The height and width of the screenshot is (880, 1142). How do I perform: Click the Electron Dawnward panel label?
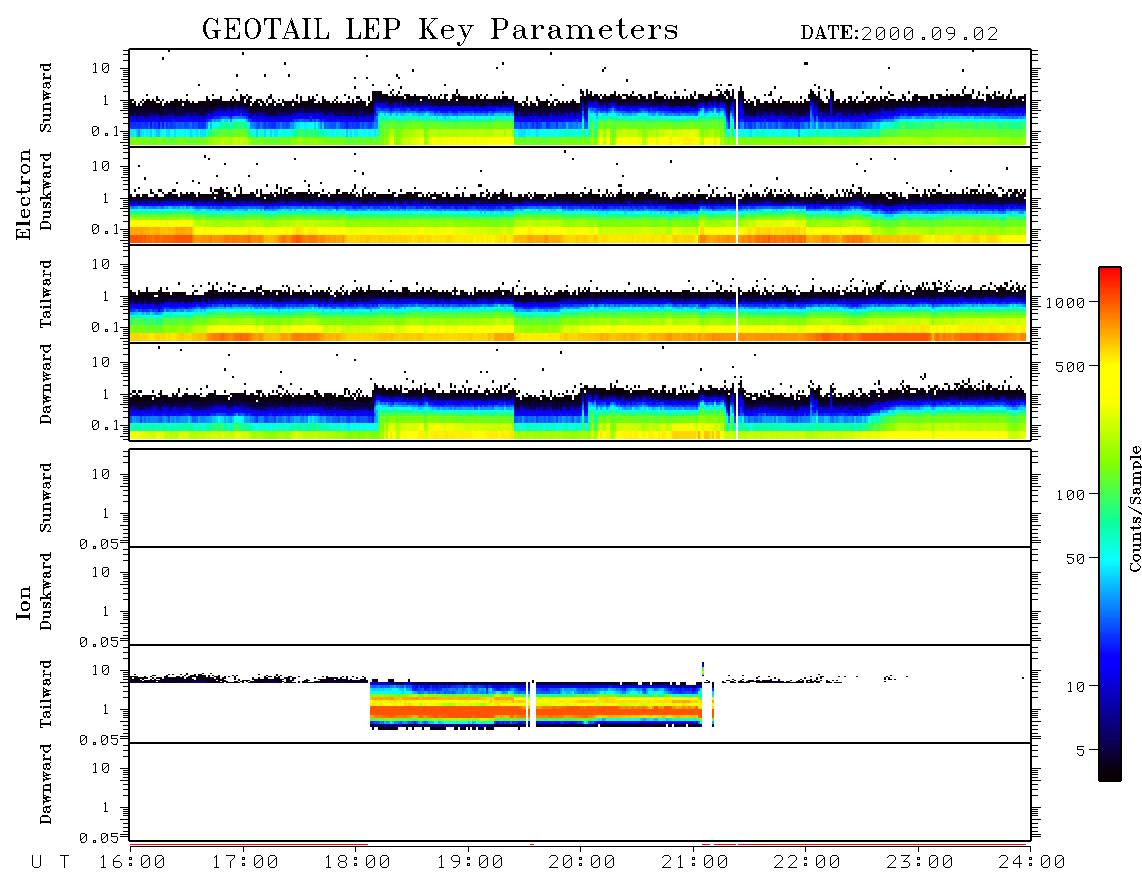45,384
